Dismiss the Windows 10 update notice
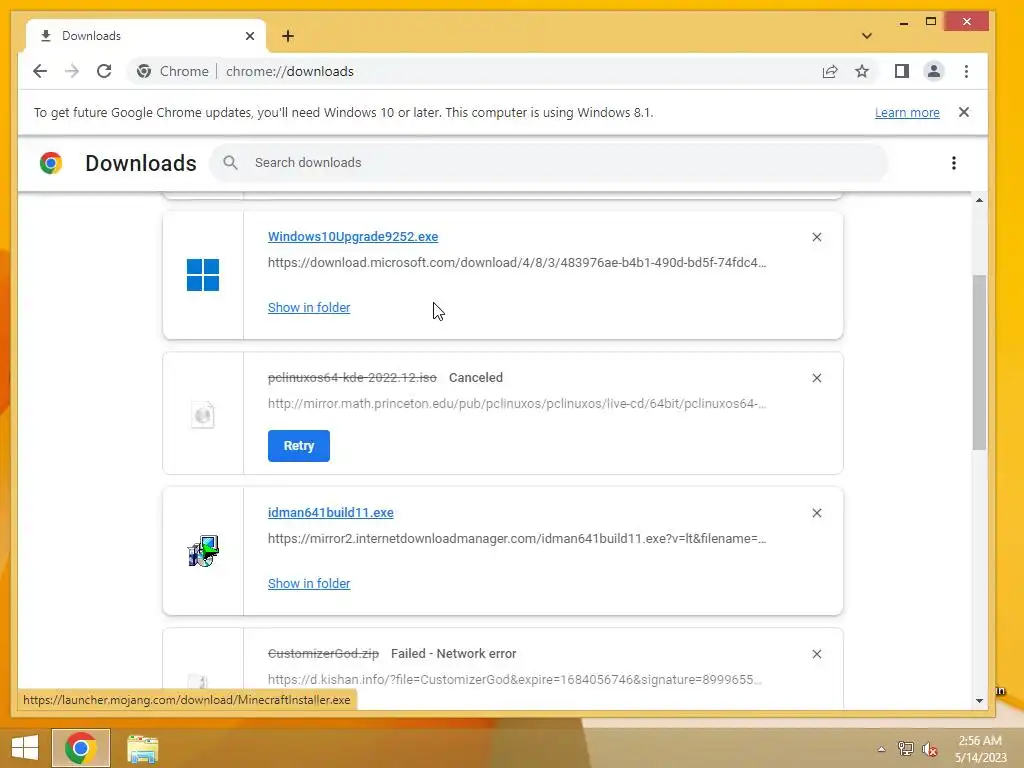This screenshot has width=1024, height=768. [964, 112]
